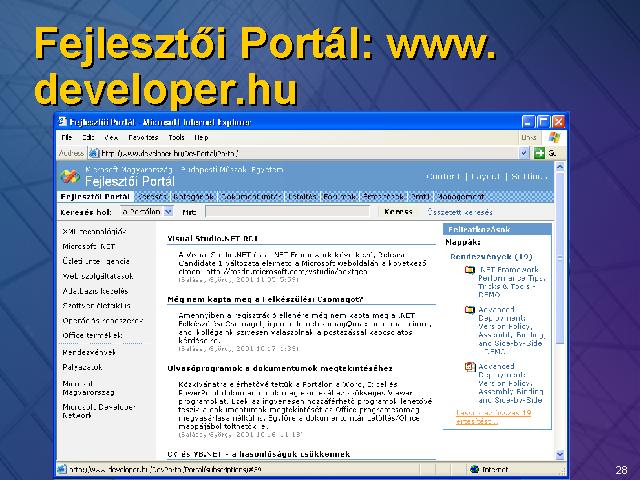Click the Contact link in header

coord(444,176)
